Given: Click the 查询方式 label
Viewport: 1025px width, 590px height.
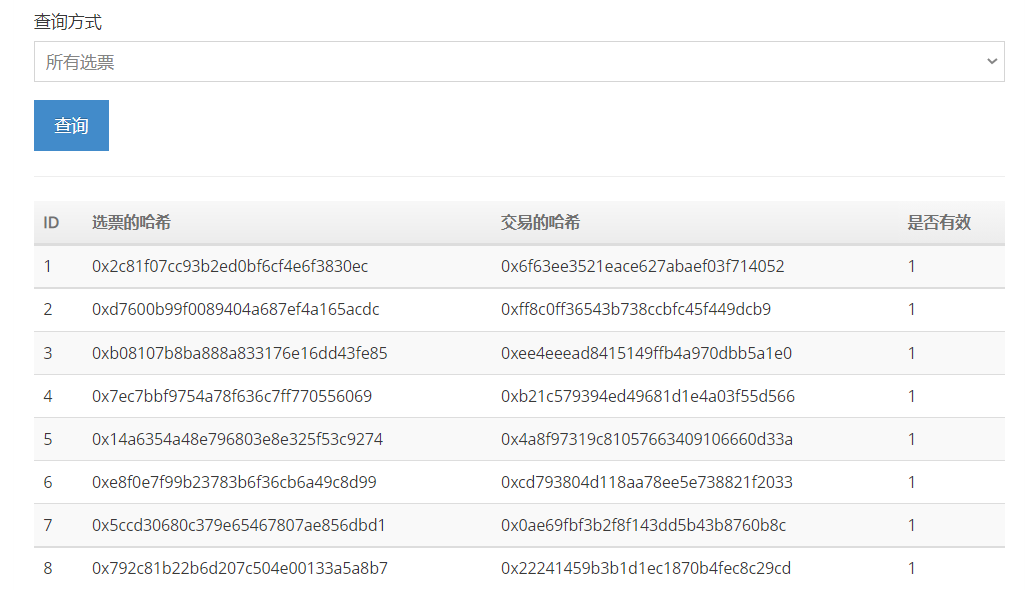Looking at the screenshot, I should click(67, 22).
